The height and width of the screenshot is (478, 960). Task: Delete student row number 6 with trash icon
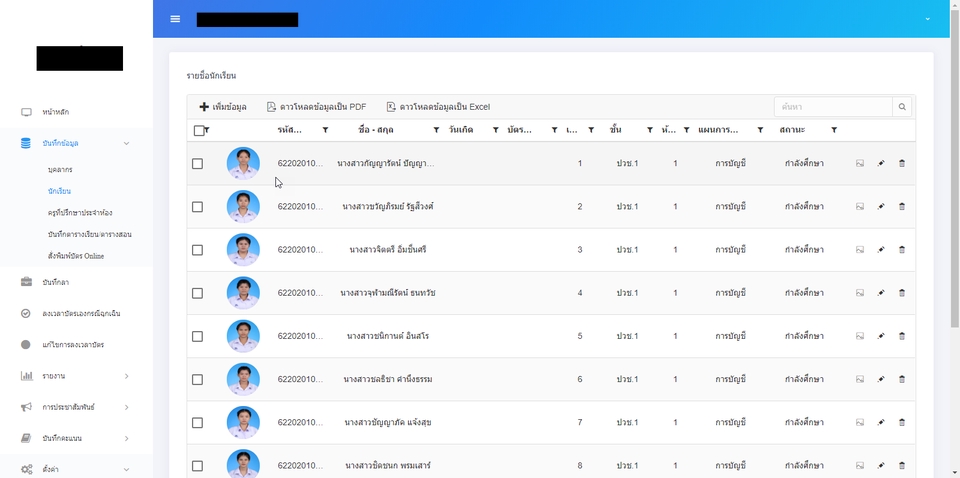coord(902,379)
